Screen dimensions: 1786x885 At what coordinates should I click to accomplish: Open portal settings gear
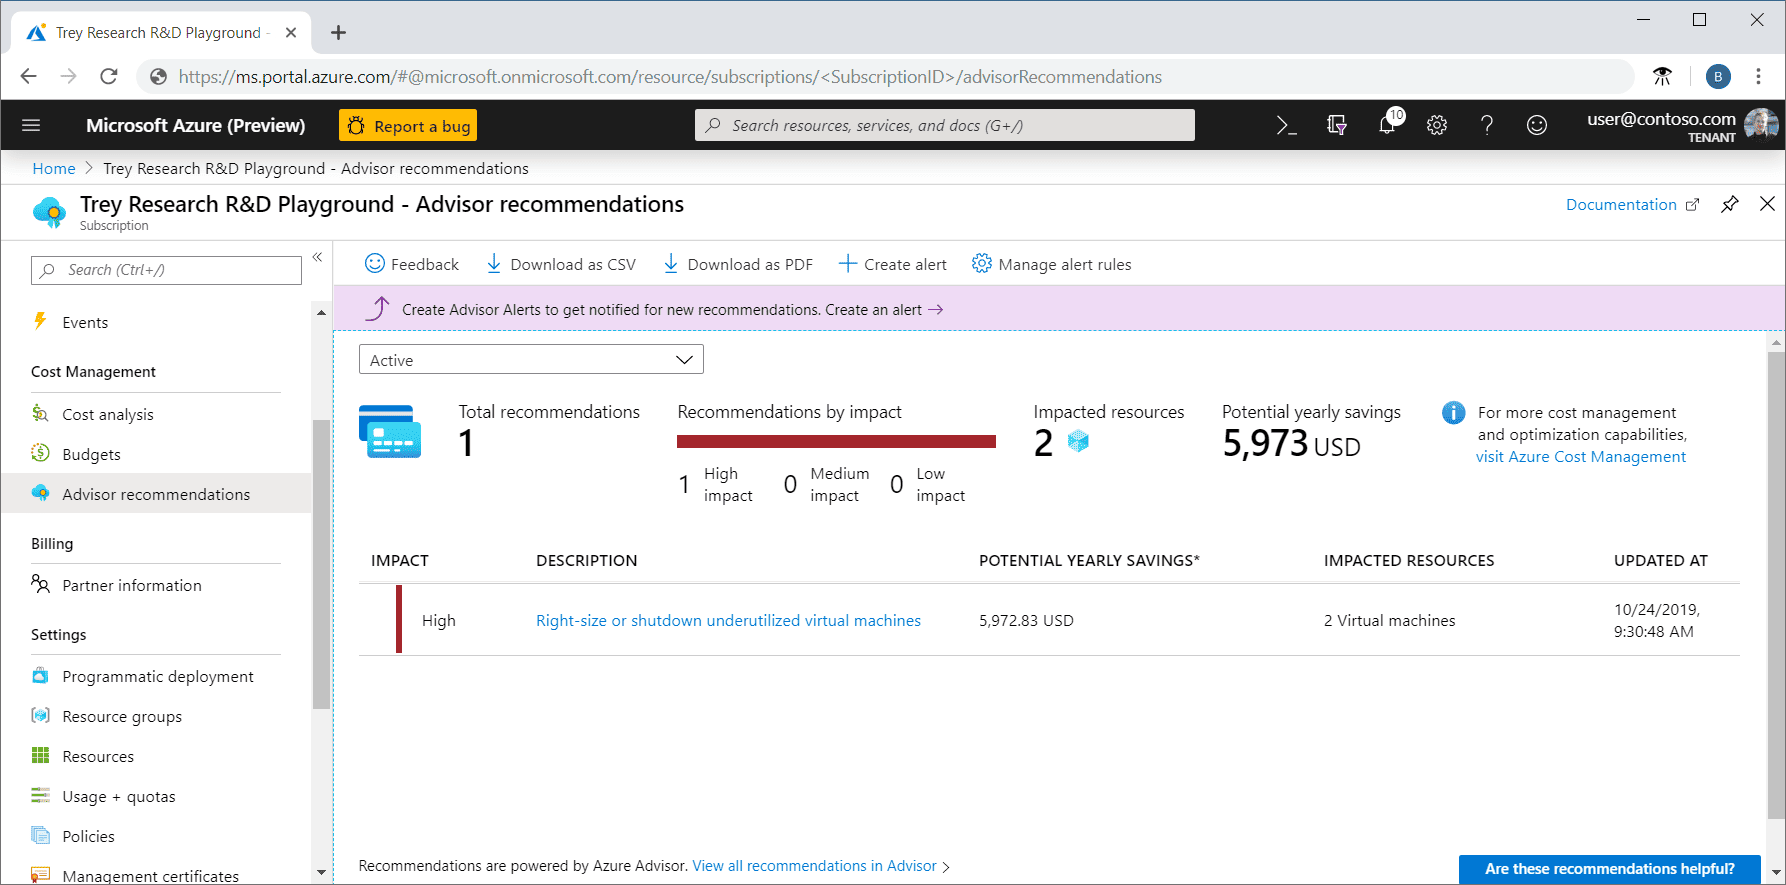point(1437,125)
